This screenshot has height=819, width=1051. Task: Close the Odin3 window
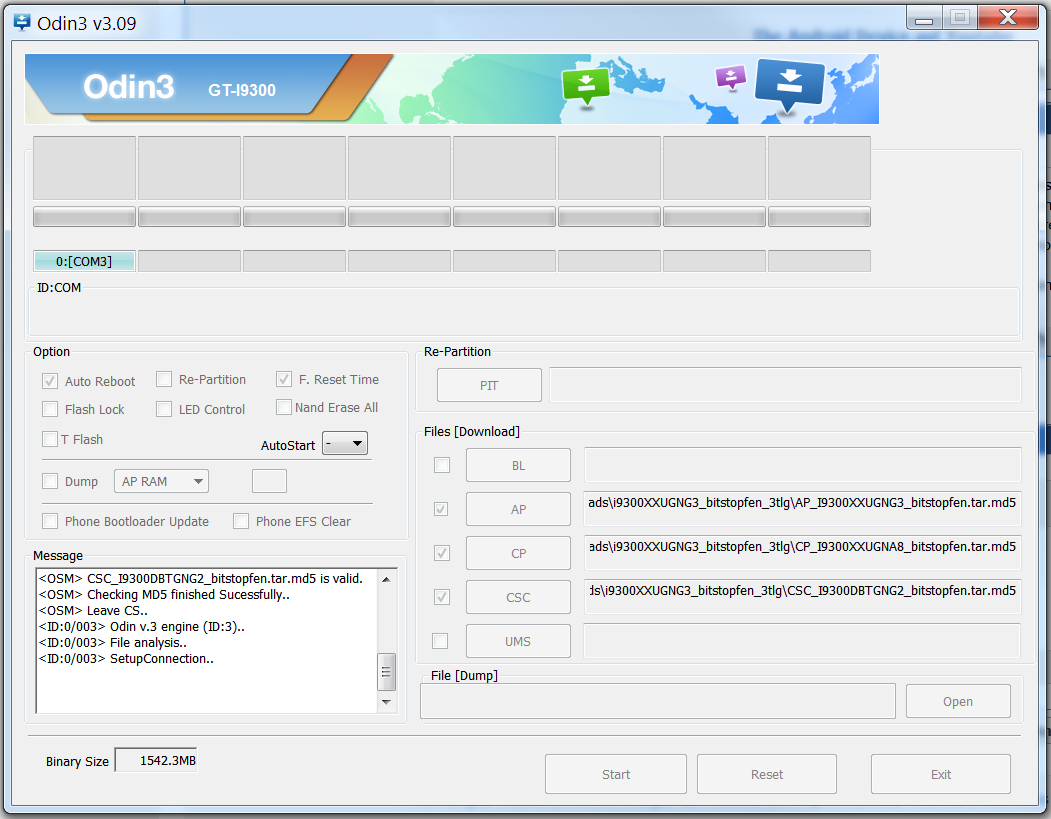point(1007,17)
